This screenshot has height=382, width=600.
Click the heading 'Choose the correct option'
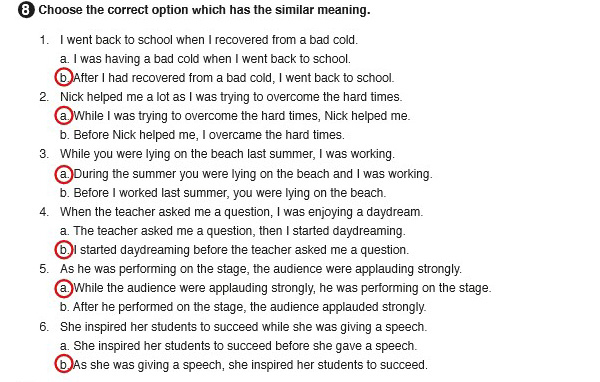[x=204, y=10]
